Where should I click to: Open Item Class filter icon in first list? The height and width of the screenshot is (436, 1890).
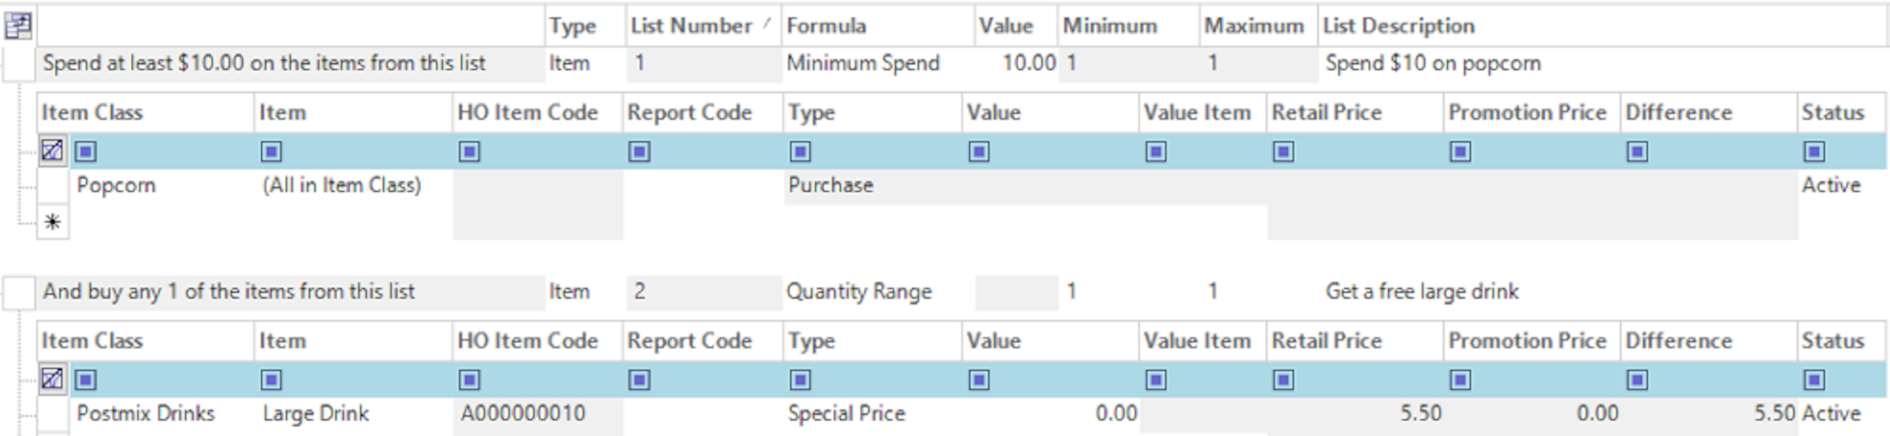click(x=86, y=151)
